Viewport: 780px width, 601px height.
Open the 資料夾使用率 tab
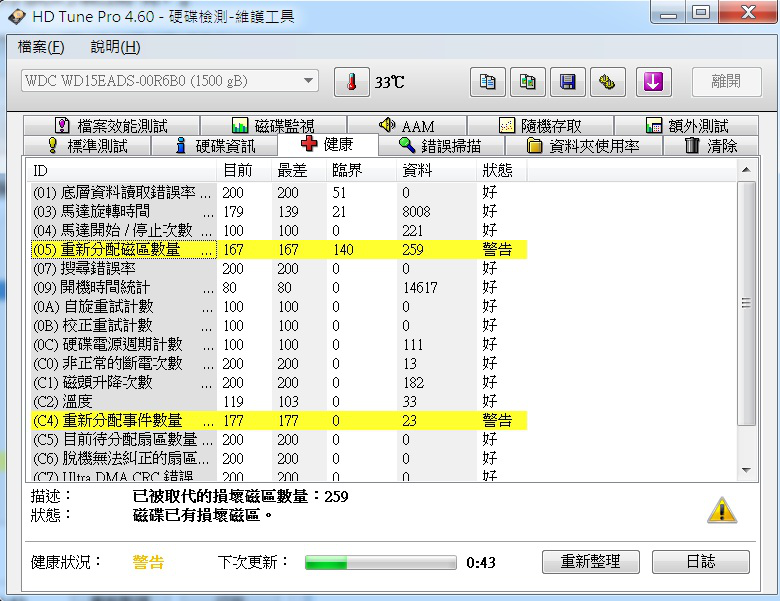pos(584,146)
